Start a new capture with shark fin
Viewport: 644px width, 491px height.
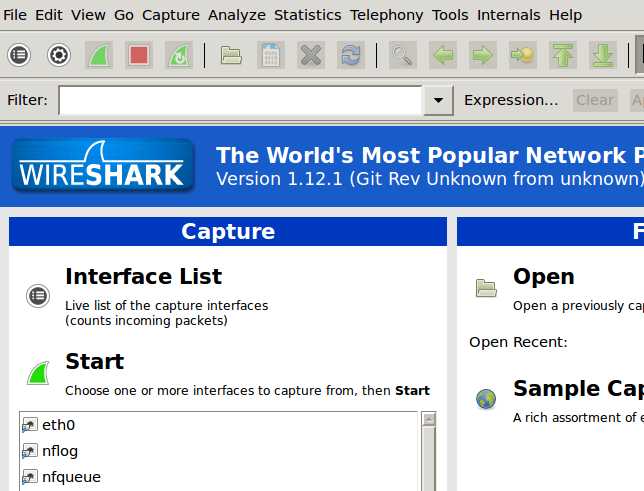[99, 55]
